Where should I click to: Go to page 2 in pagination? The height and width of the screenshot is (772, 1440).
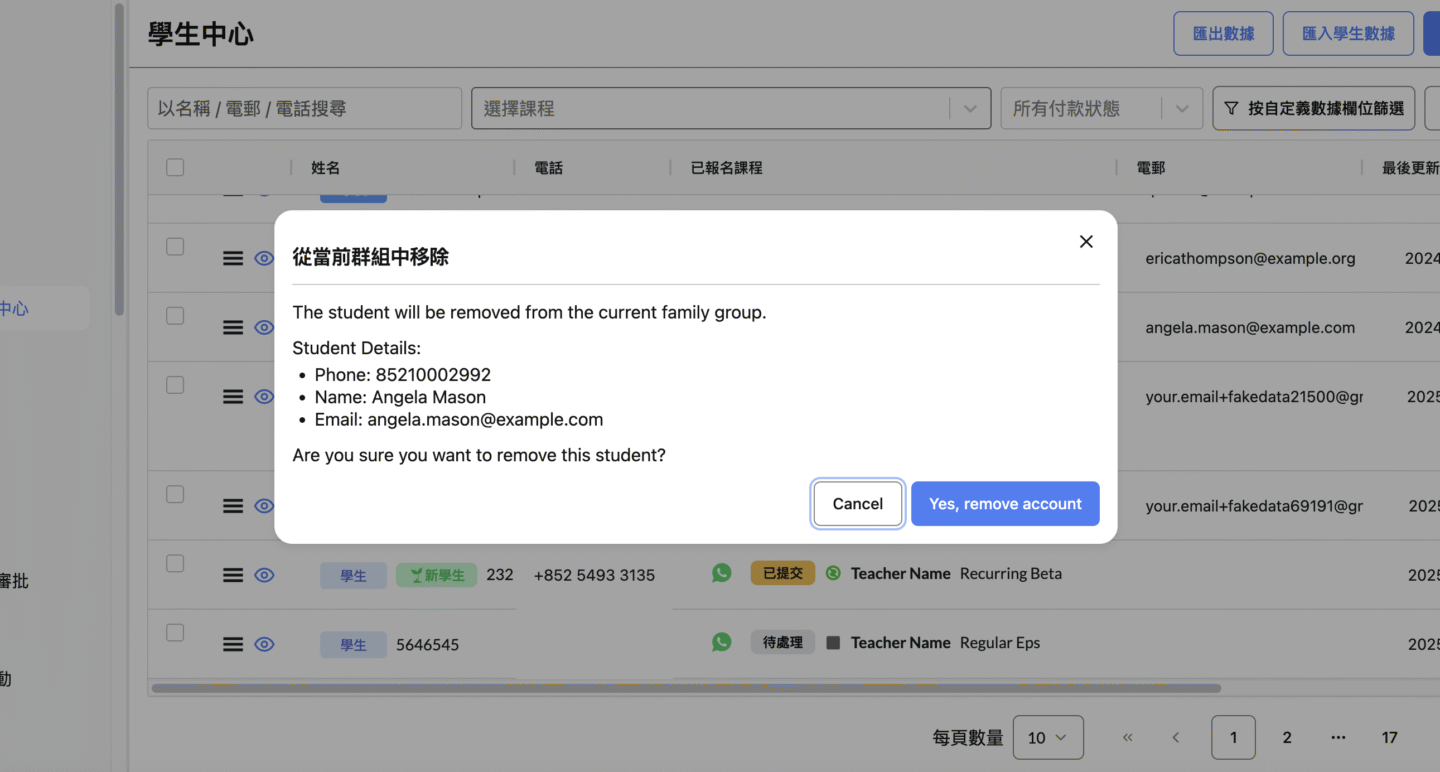(x=1287, y=738)
